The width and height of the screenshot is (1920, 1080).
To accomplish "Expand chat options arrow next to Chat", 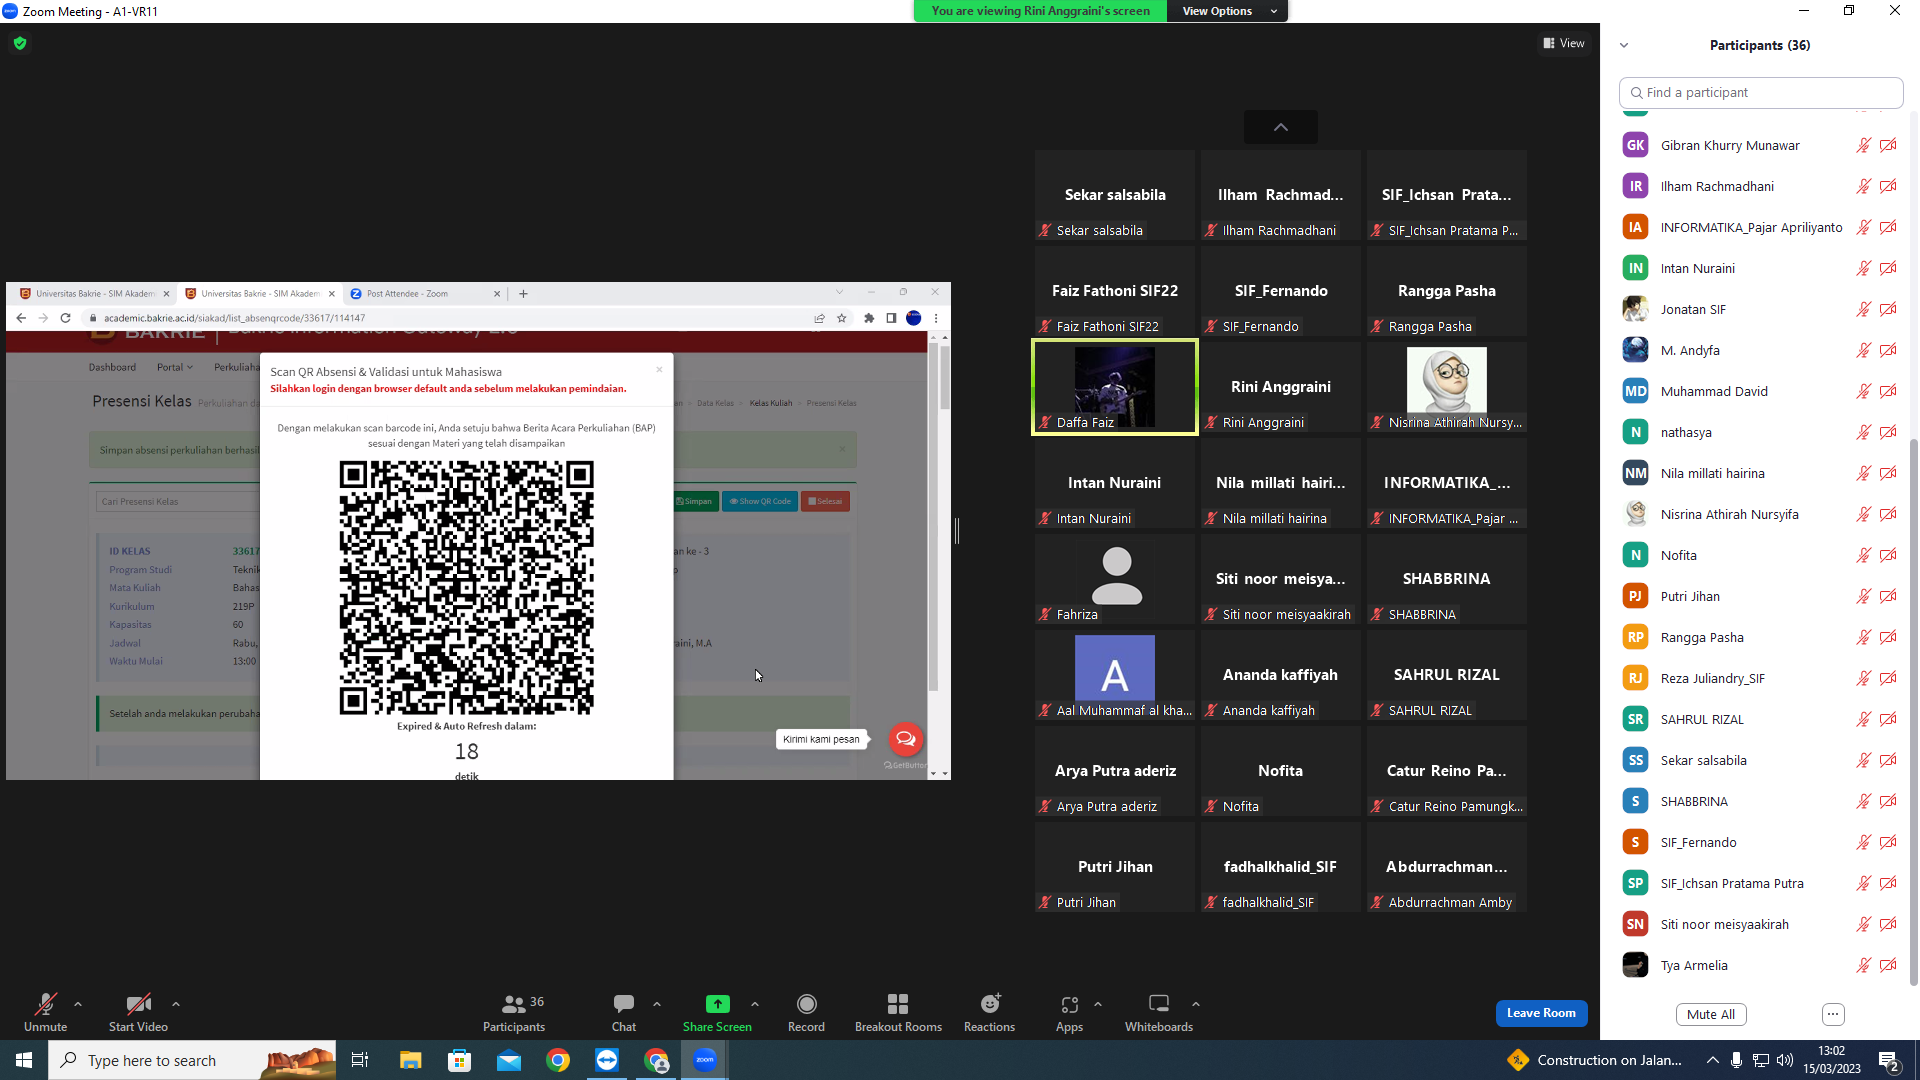I will 657,1004.
